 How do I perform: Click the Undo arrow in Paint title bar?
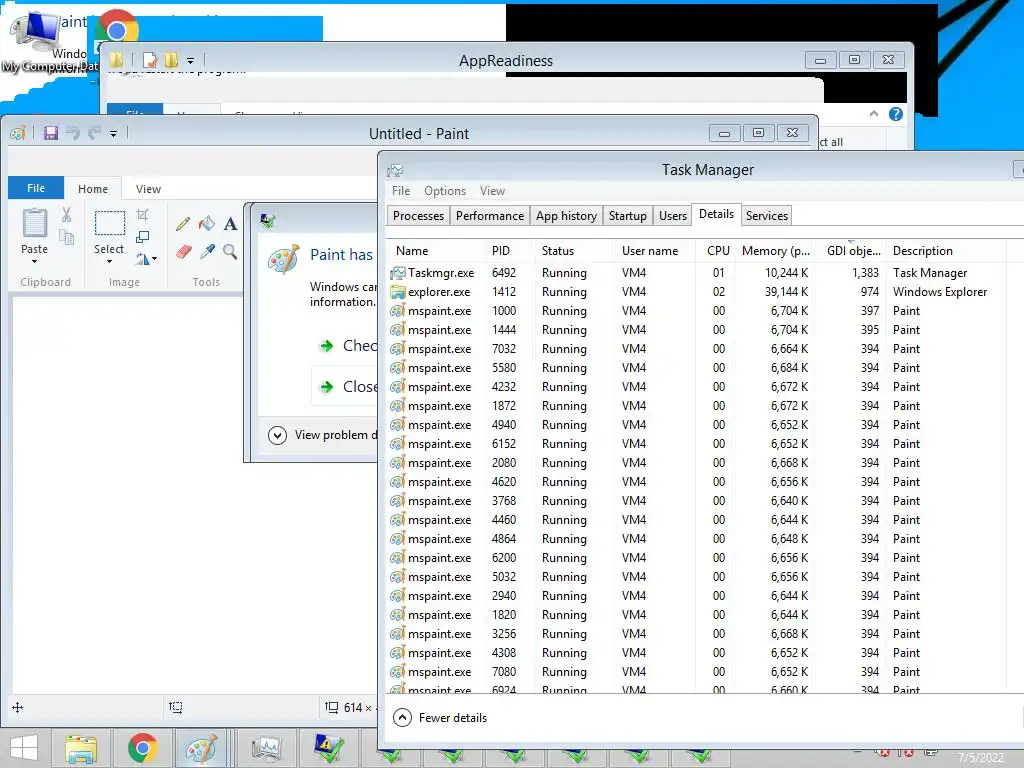point(73,133)
